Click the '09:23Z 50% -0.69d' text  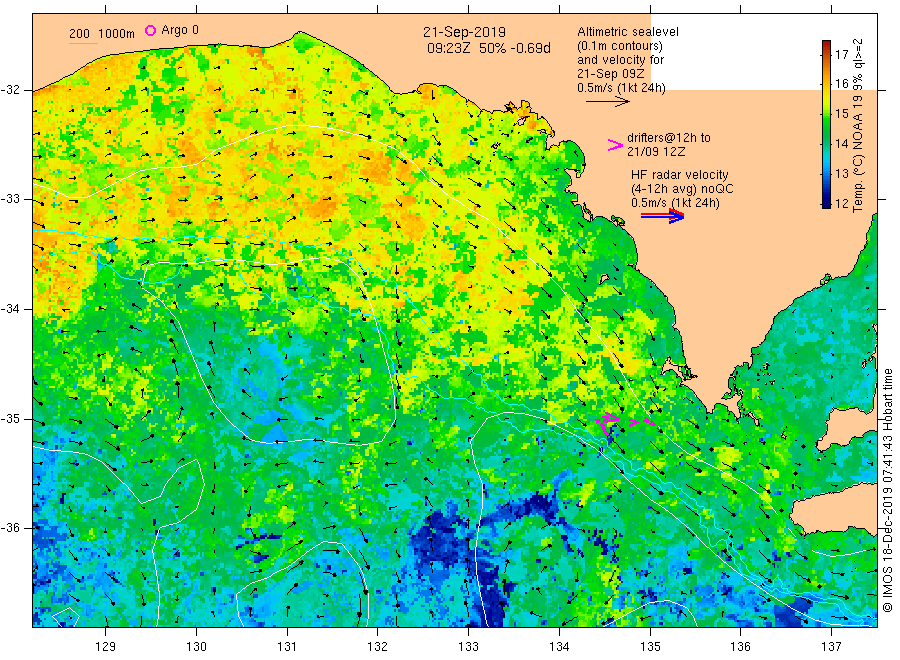[x=488, y=48]
